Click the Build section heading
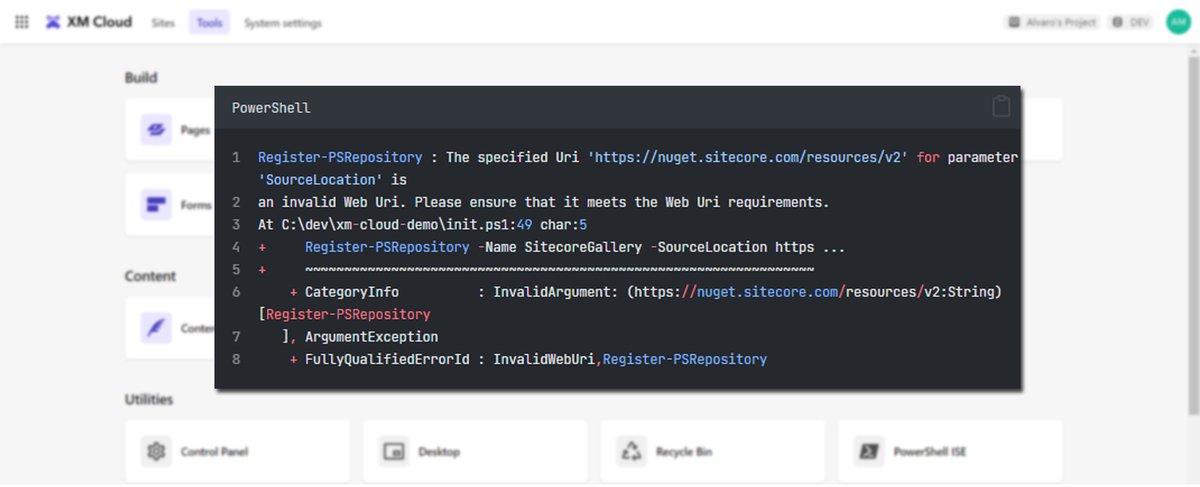The image size is (1200, 487). [x=141, y=77]
